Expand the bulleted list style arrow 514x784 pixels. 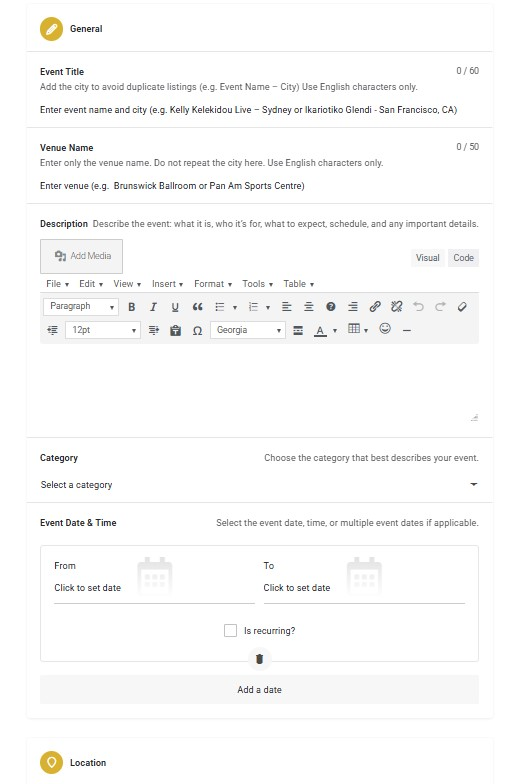pos(235,307)
